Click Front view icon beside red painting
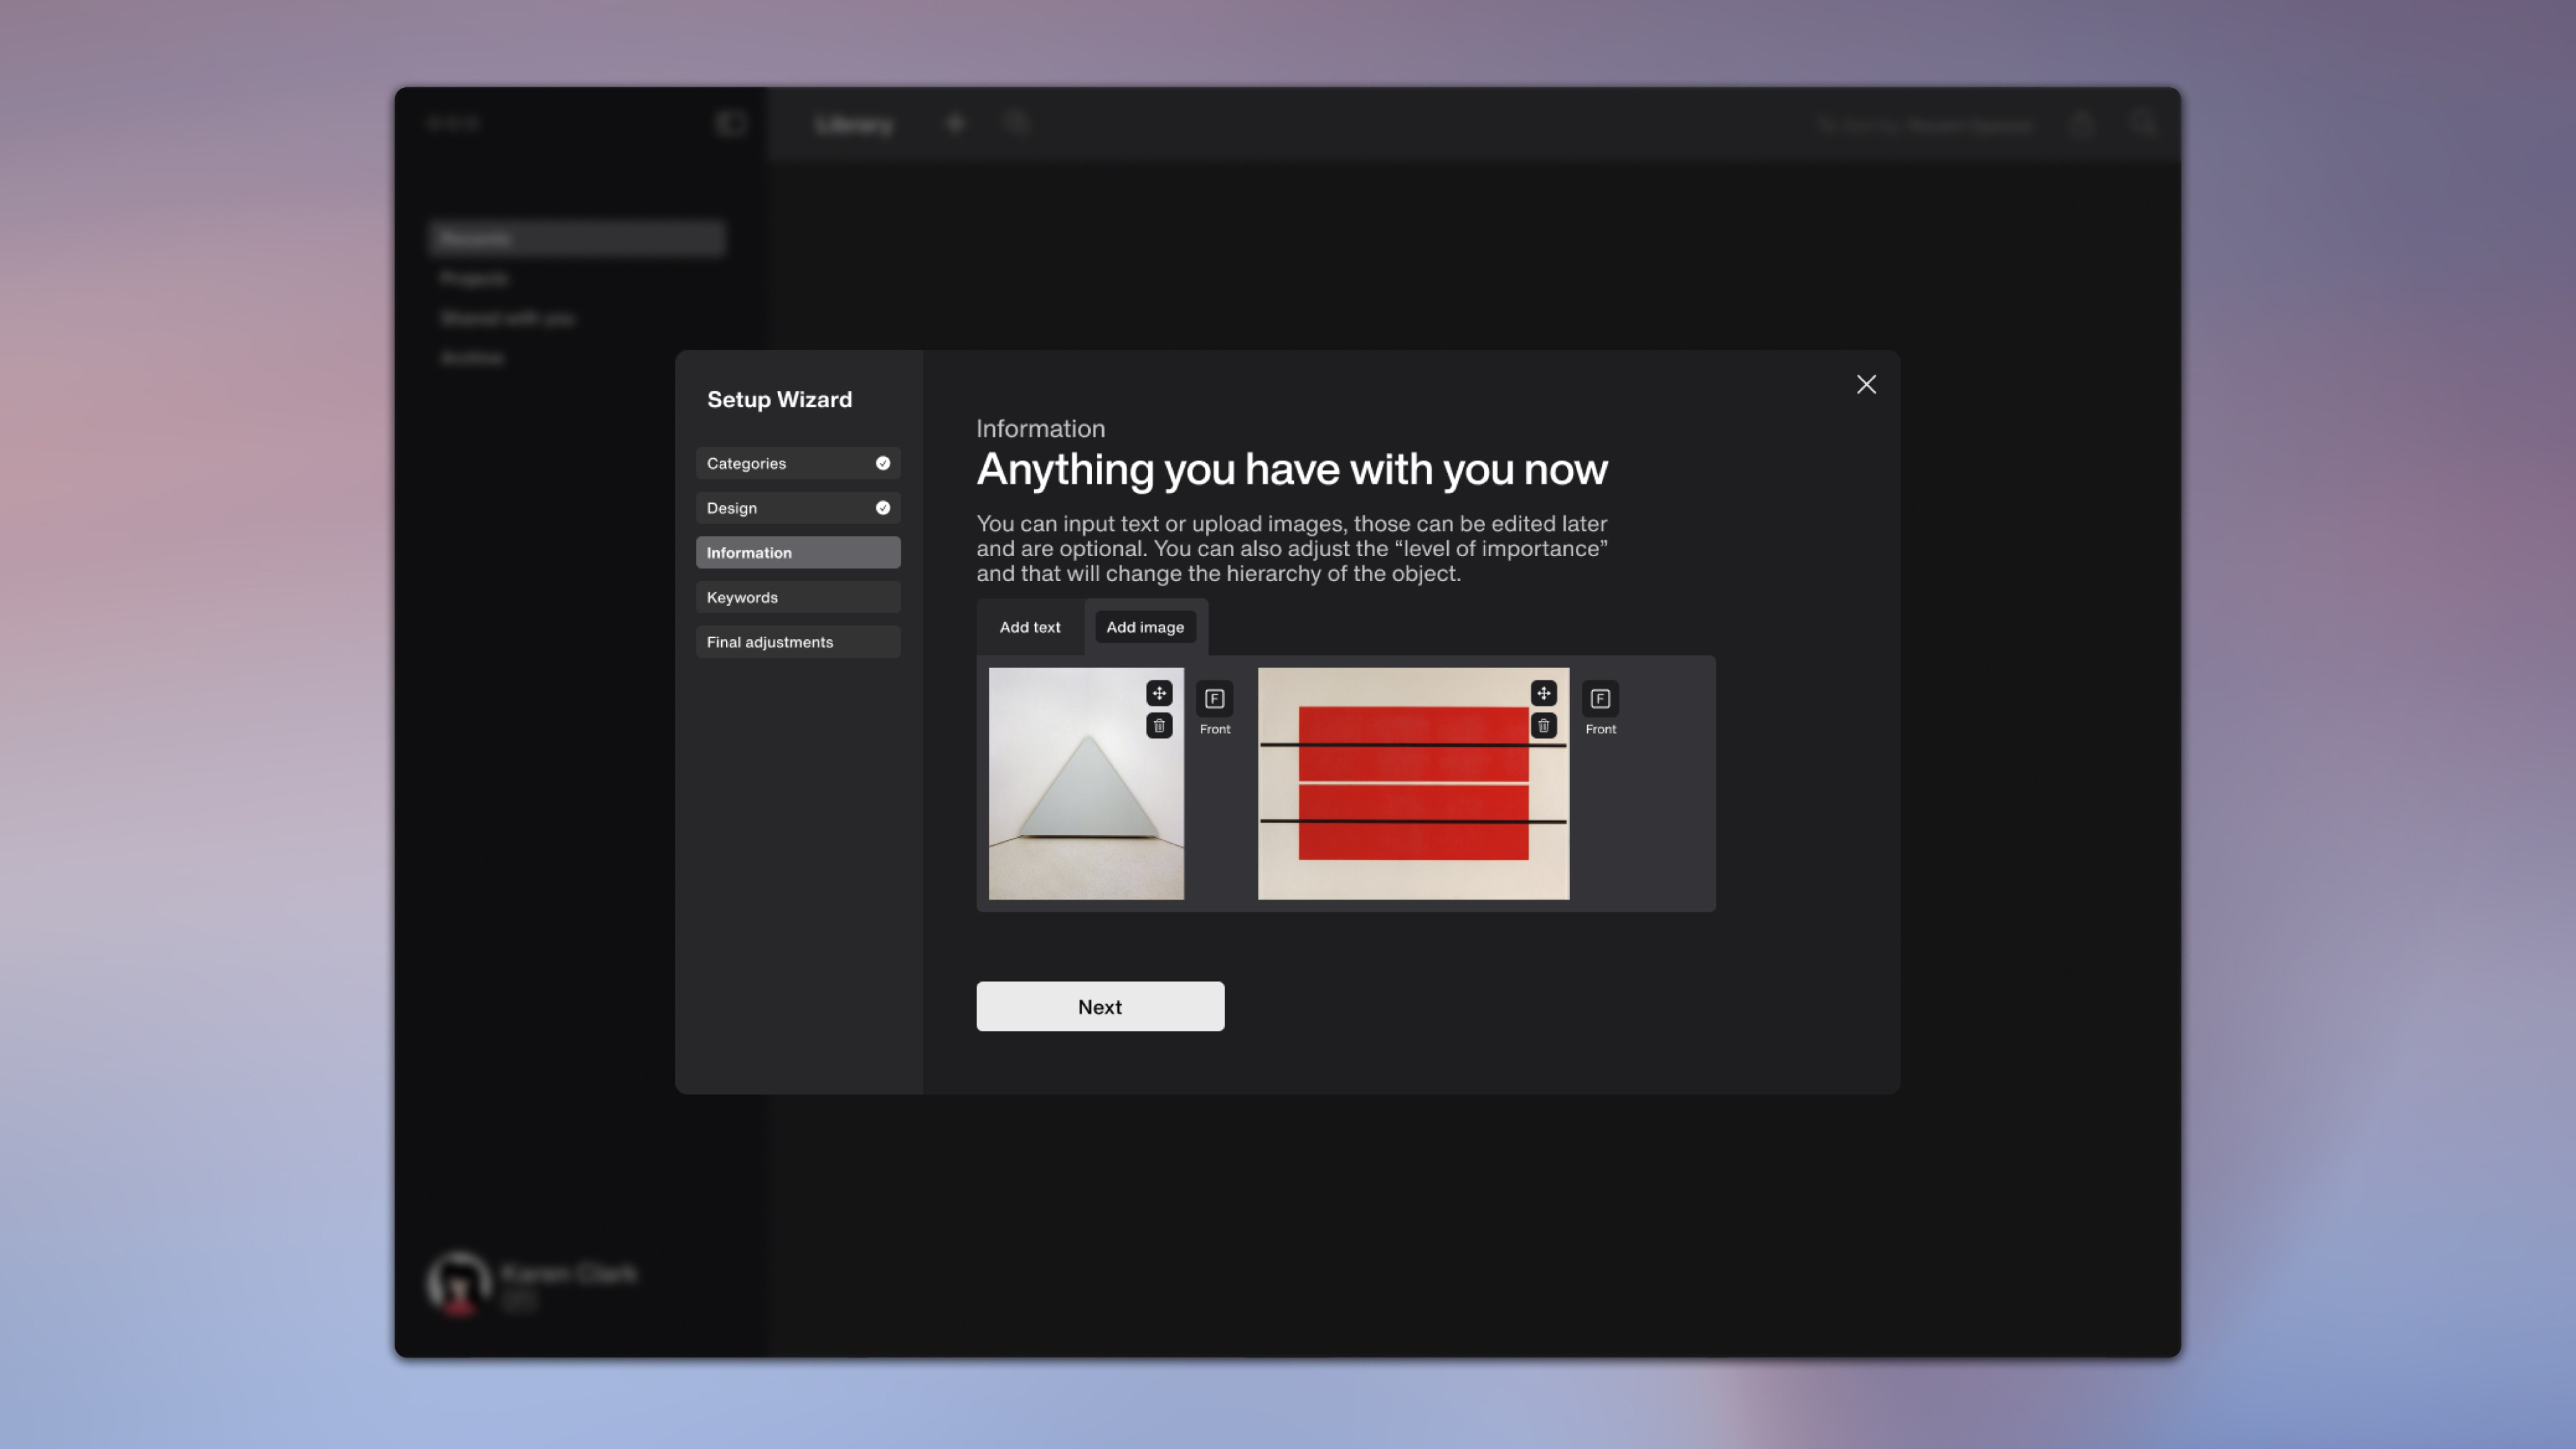 click(1599, 699)
